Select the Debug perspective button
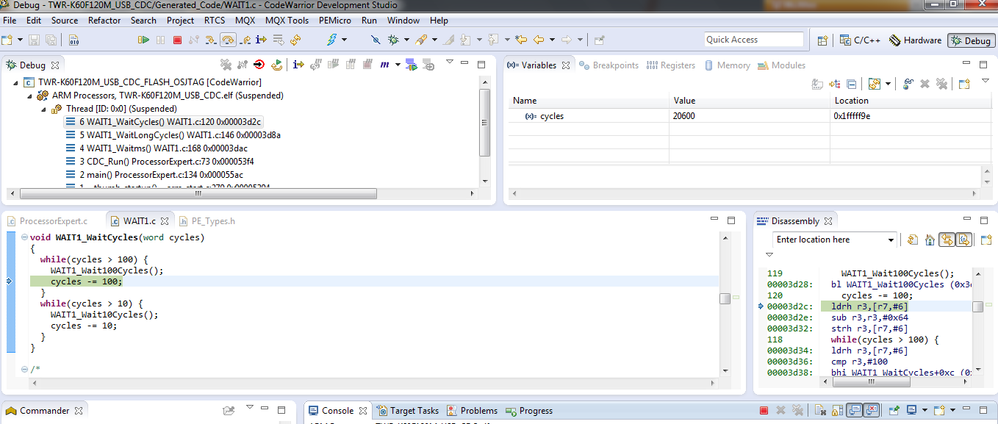998x424 pixels. click(x=970, y=40)
